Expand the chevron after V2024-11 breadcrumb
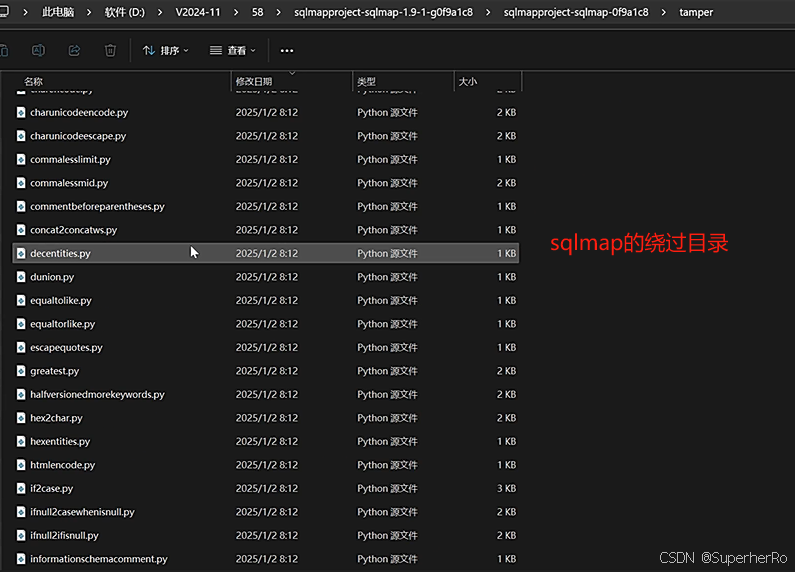 pos(236,12)
